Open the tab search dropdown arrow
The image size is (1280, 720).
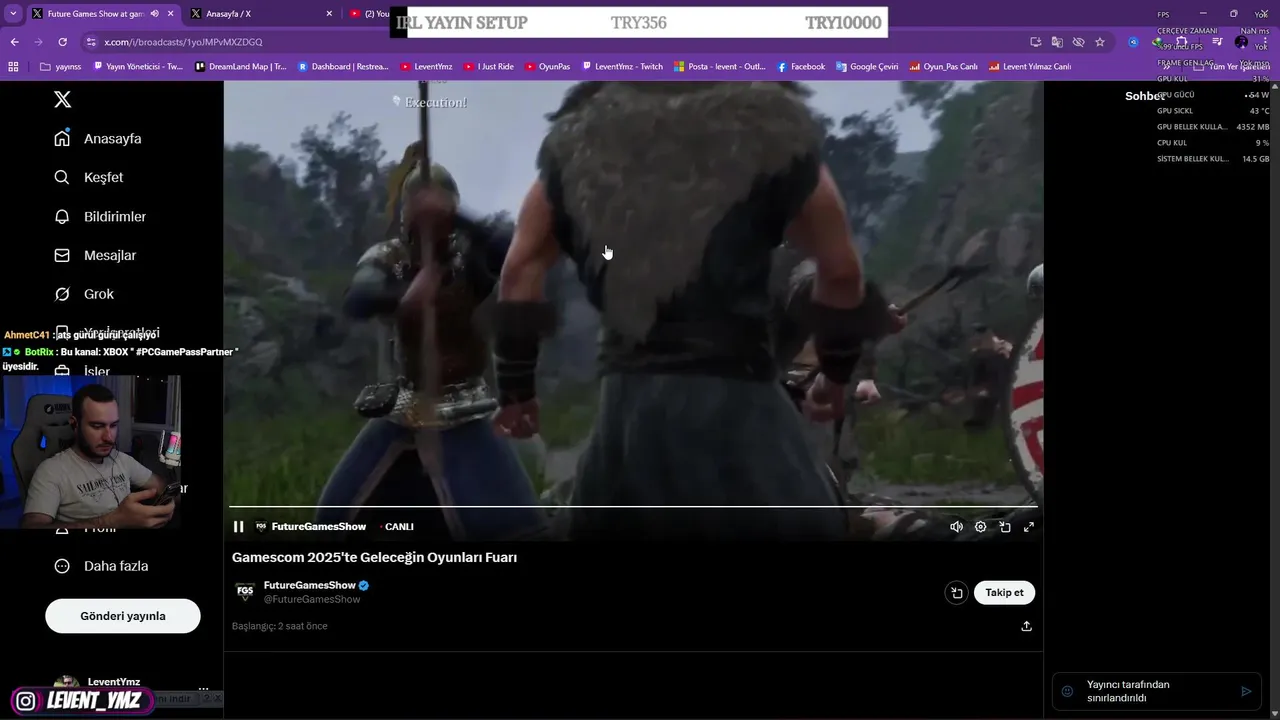(x=12, y=14)
